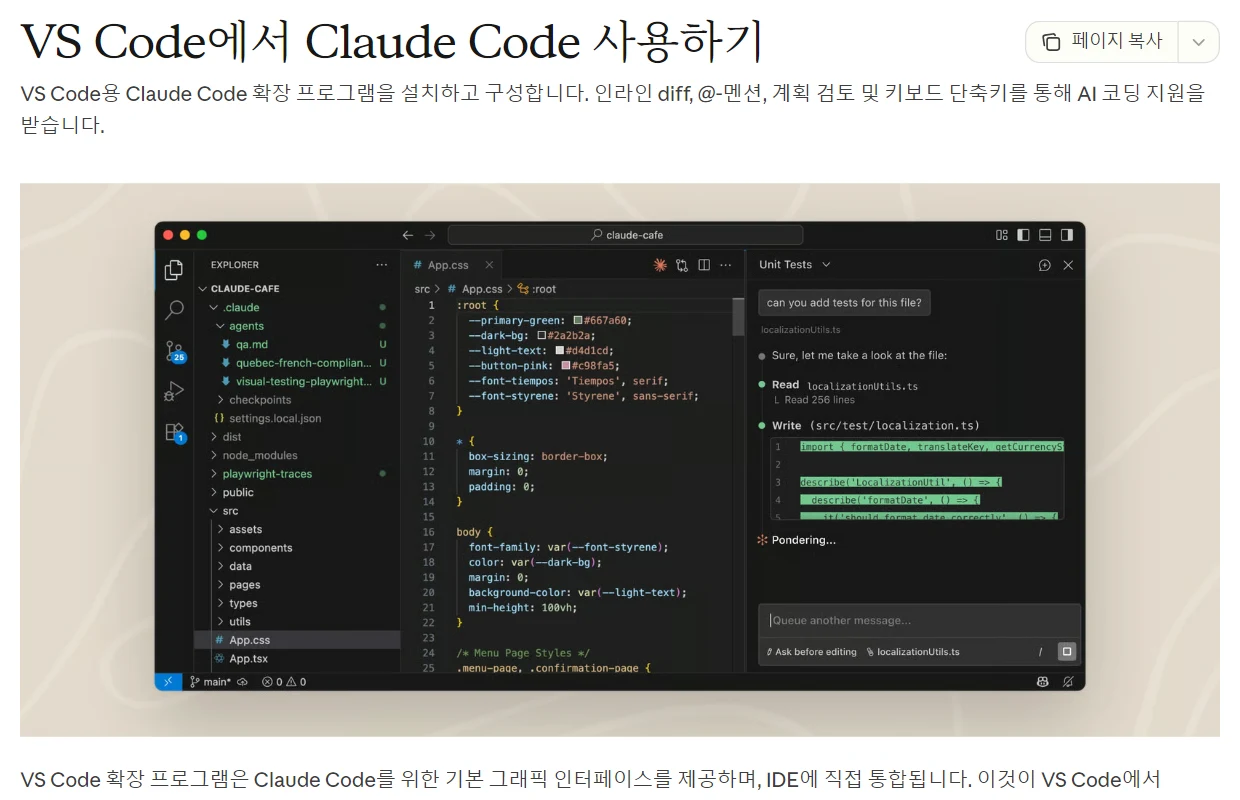Open the Search view in the activity bar
Viewport: 1240px width, 800px height.
[x=174, y=310]
